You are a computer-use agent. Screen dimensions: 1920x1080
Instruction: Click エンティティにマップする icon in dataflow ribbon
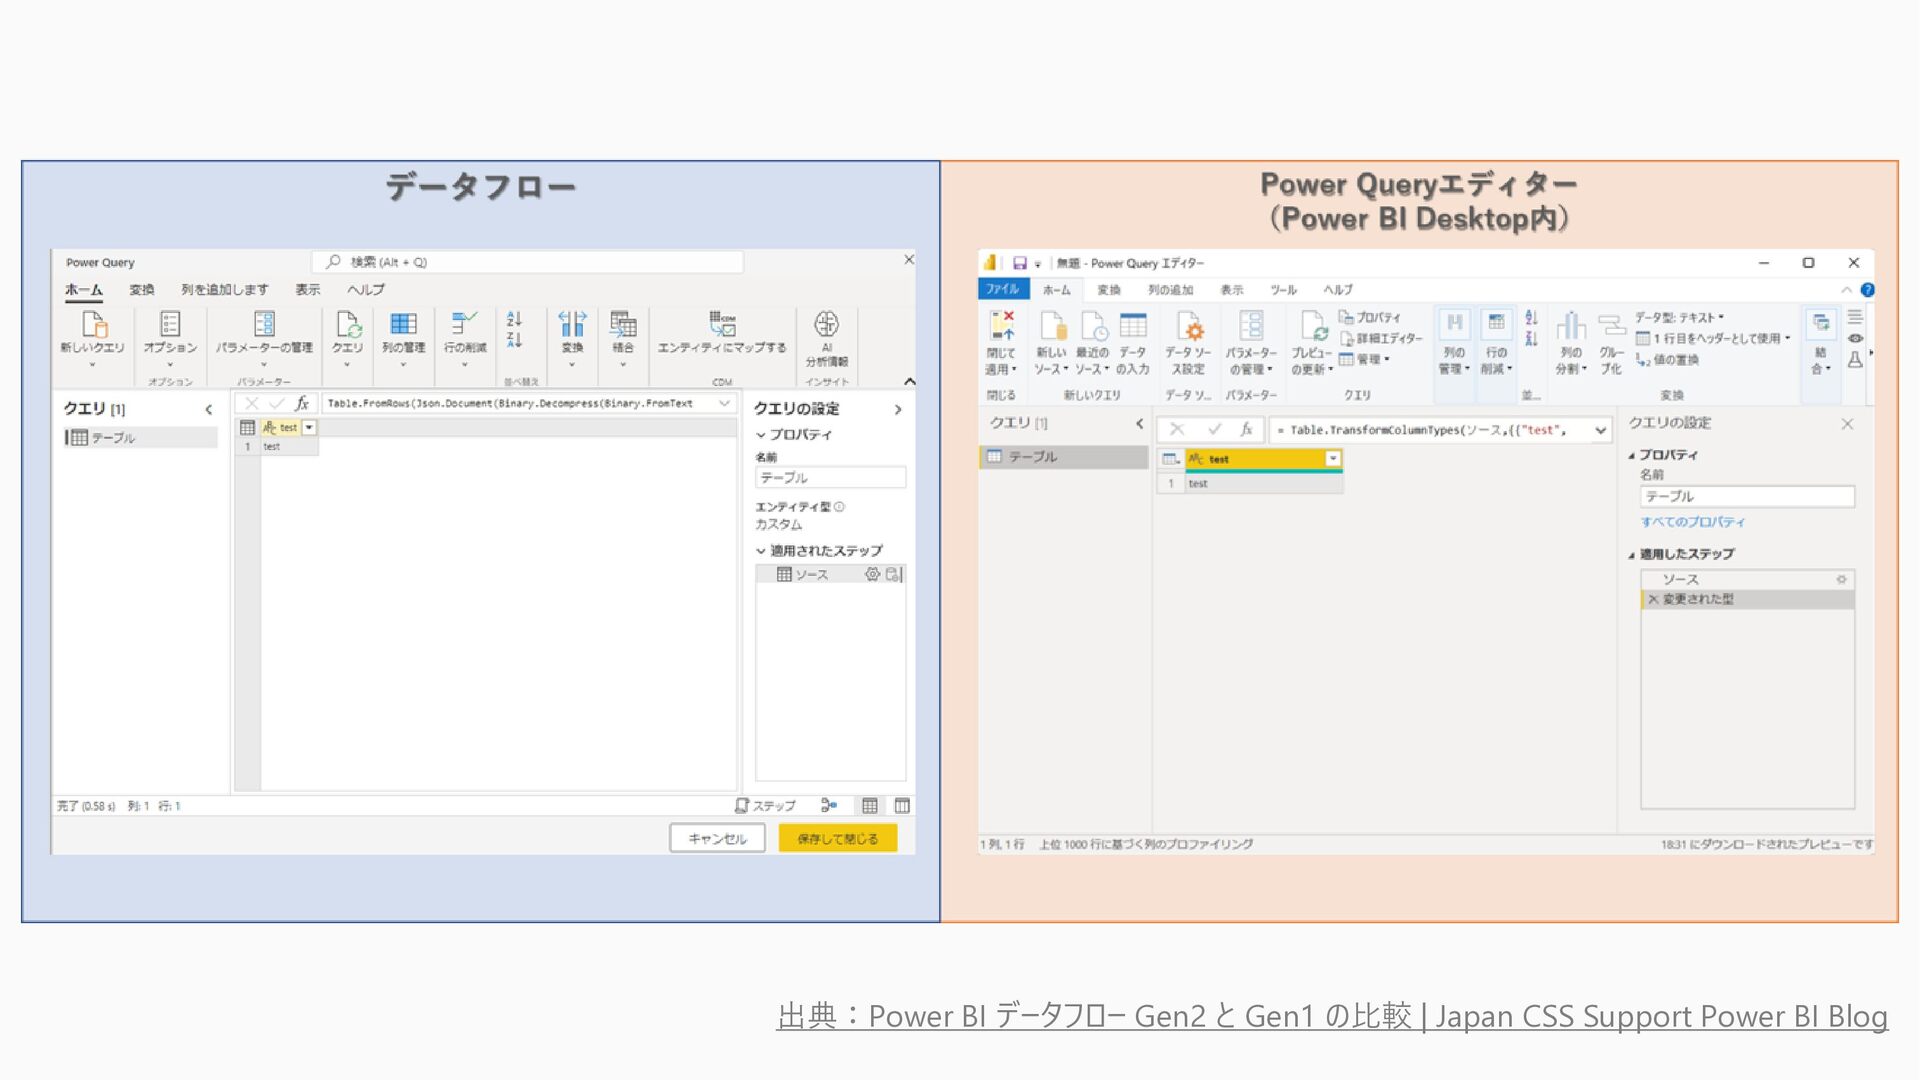(x=722, y=324)
